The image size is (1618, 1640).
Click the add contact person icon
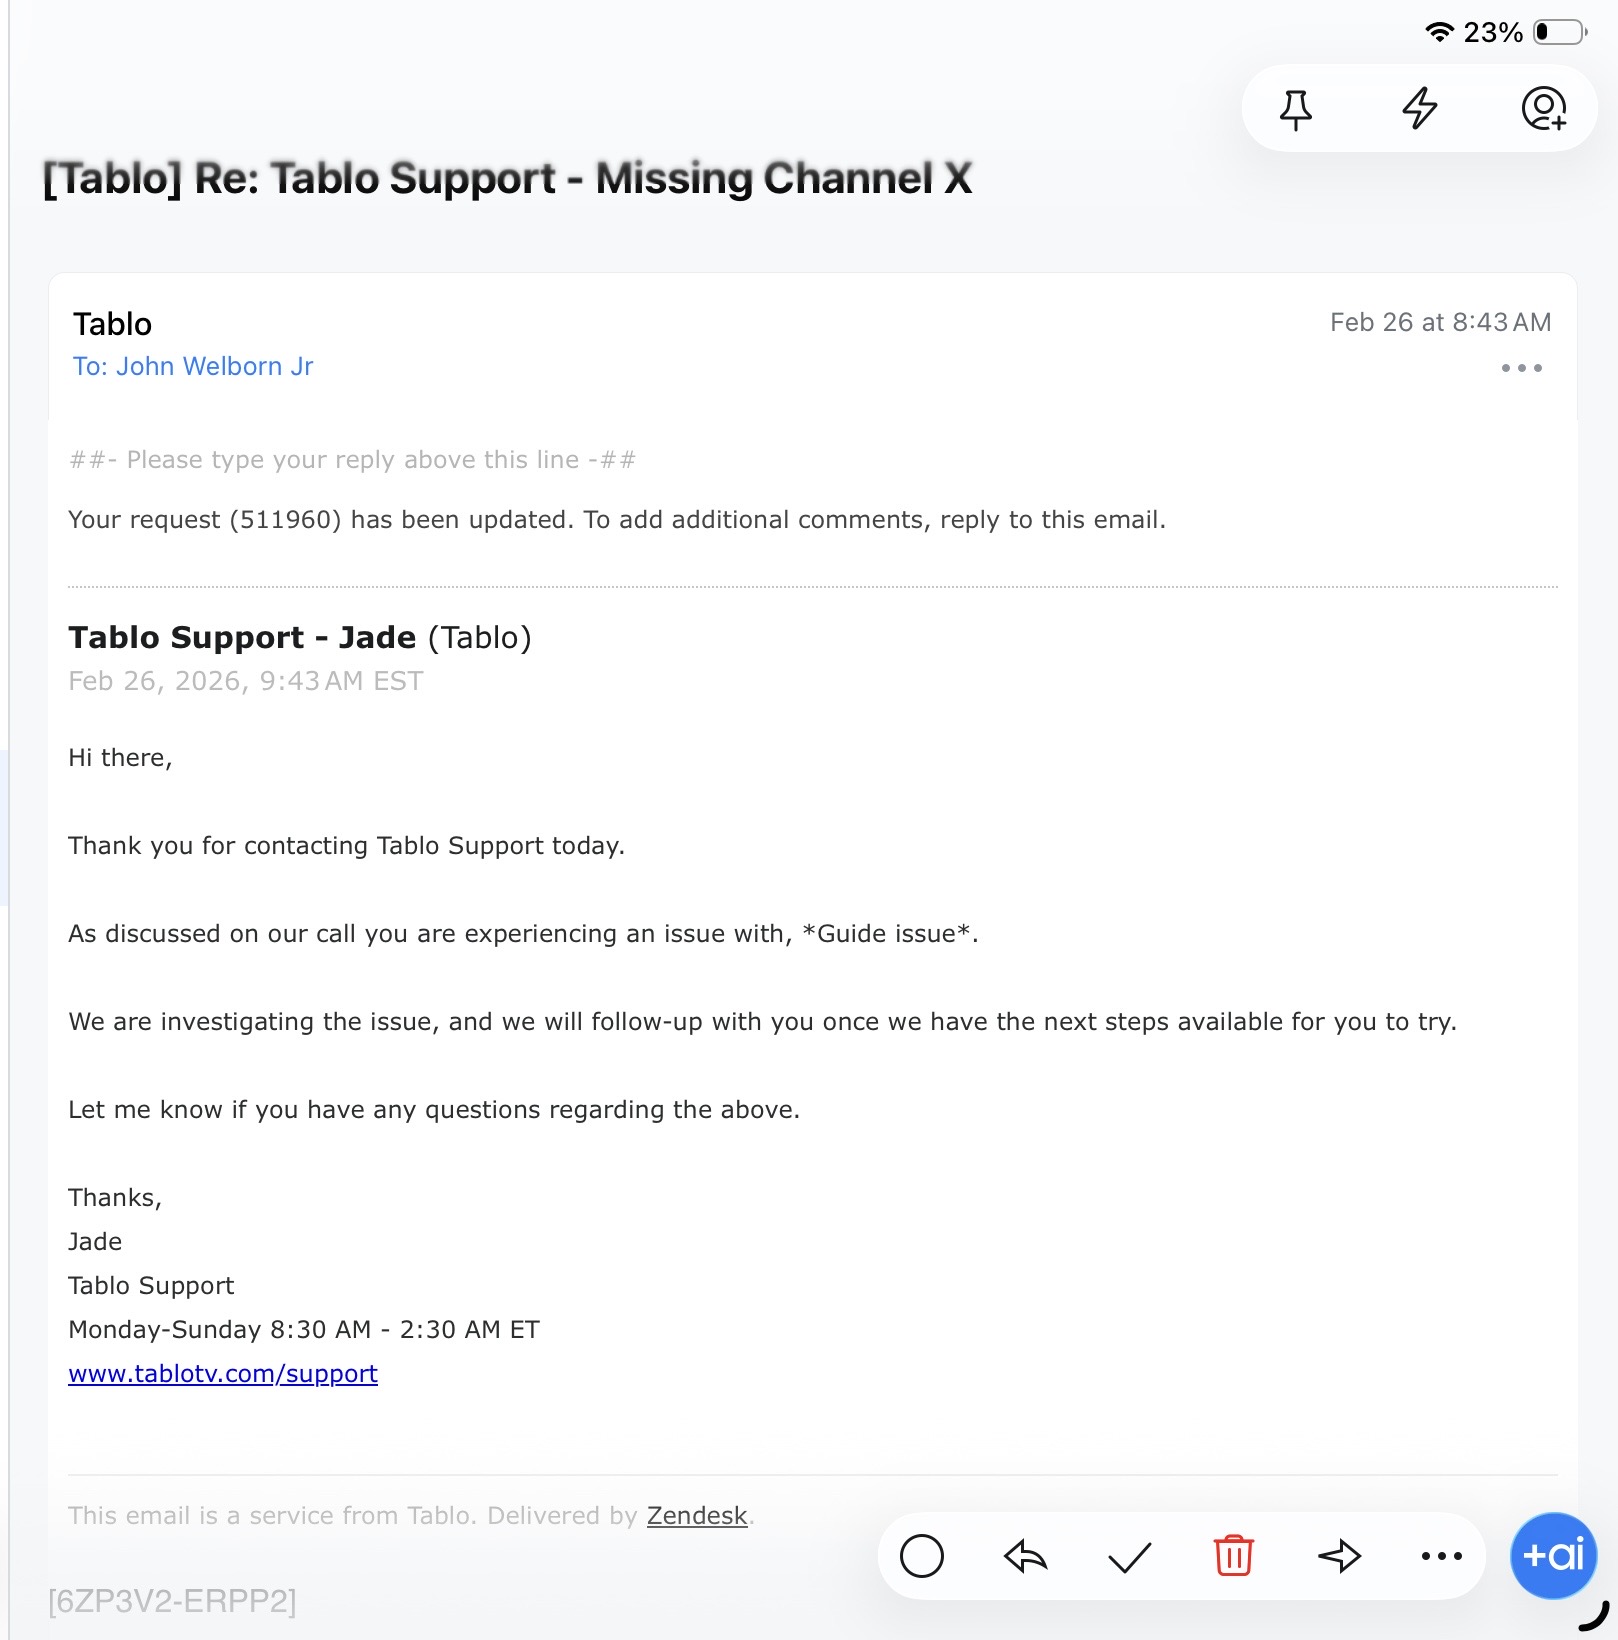click(1543, 109)
